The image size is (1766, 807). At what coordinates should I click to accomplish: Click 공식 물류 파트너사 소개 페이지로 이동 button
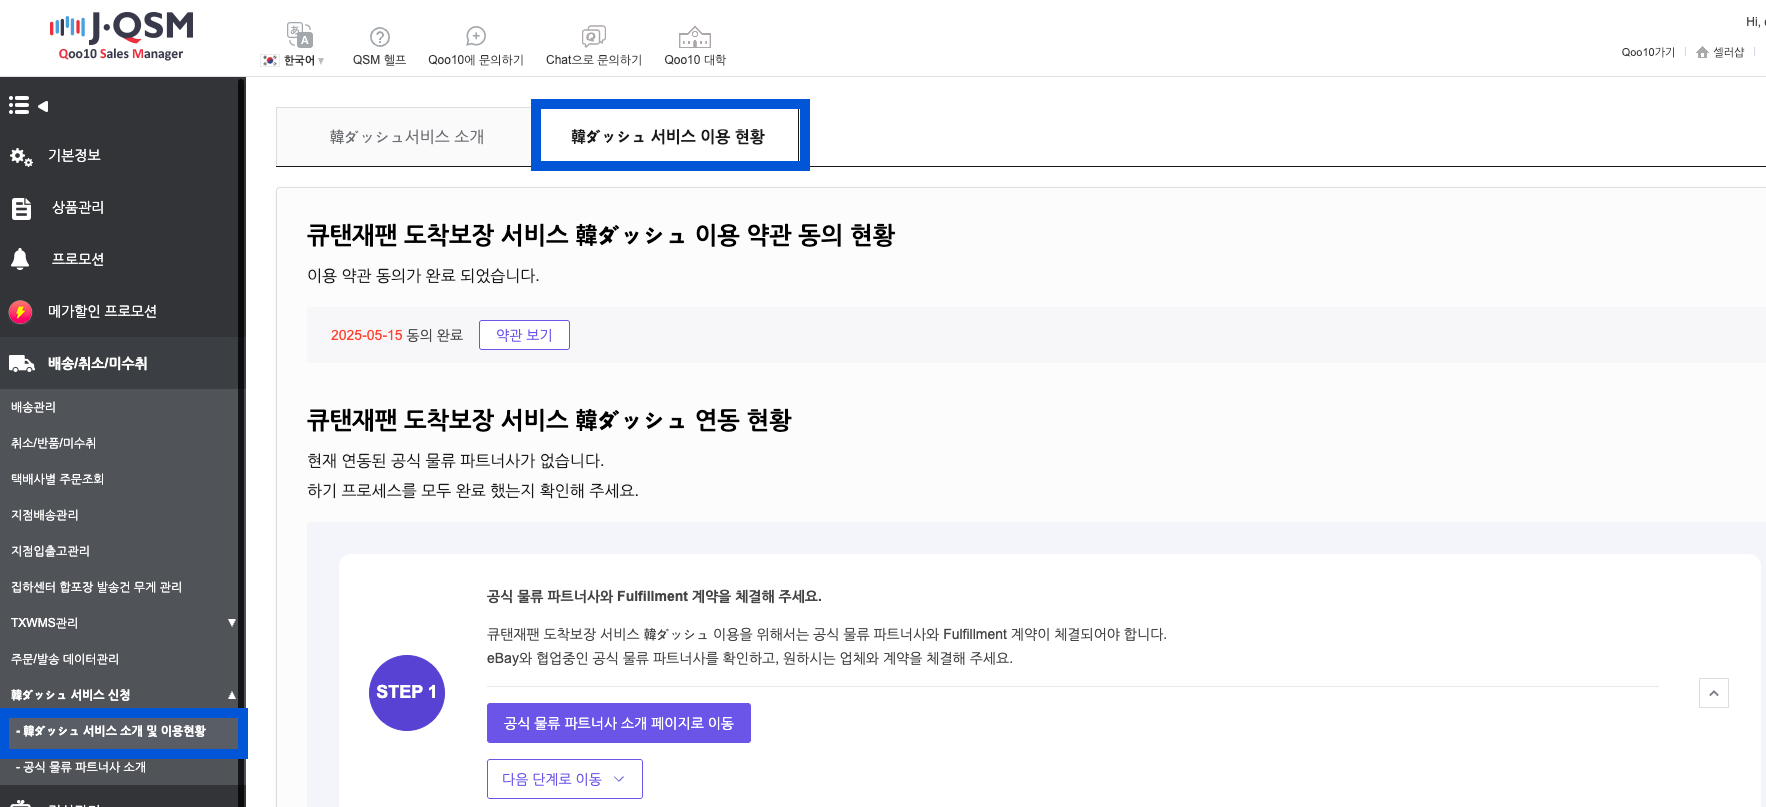619,723
